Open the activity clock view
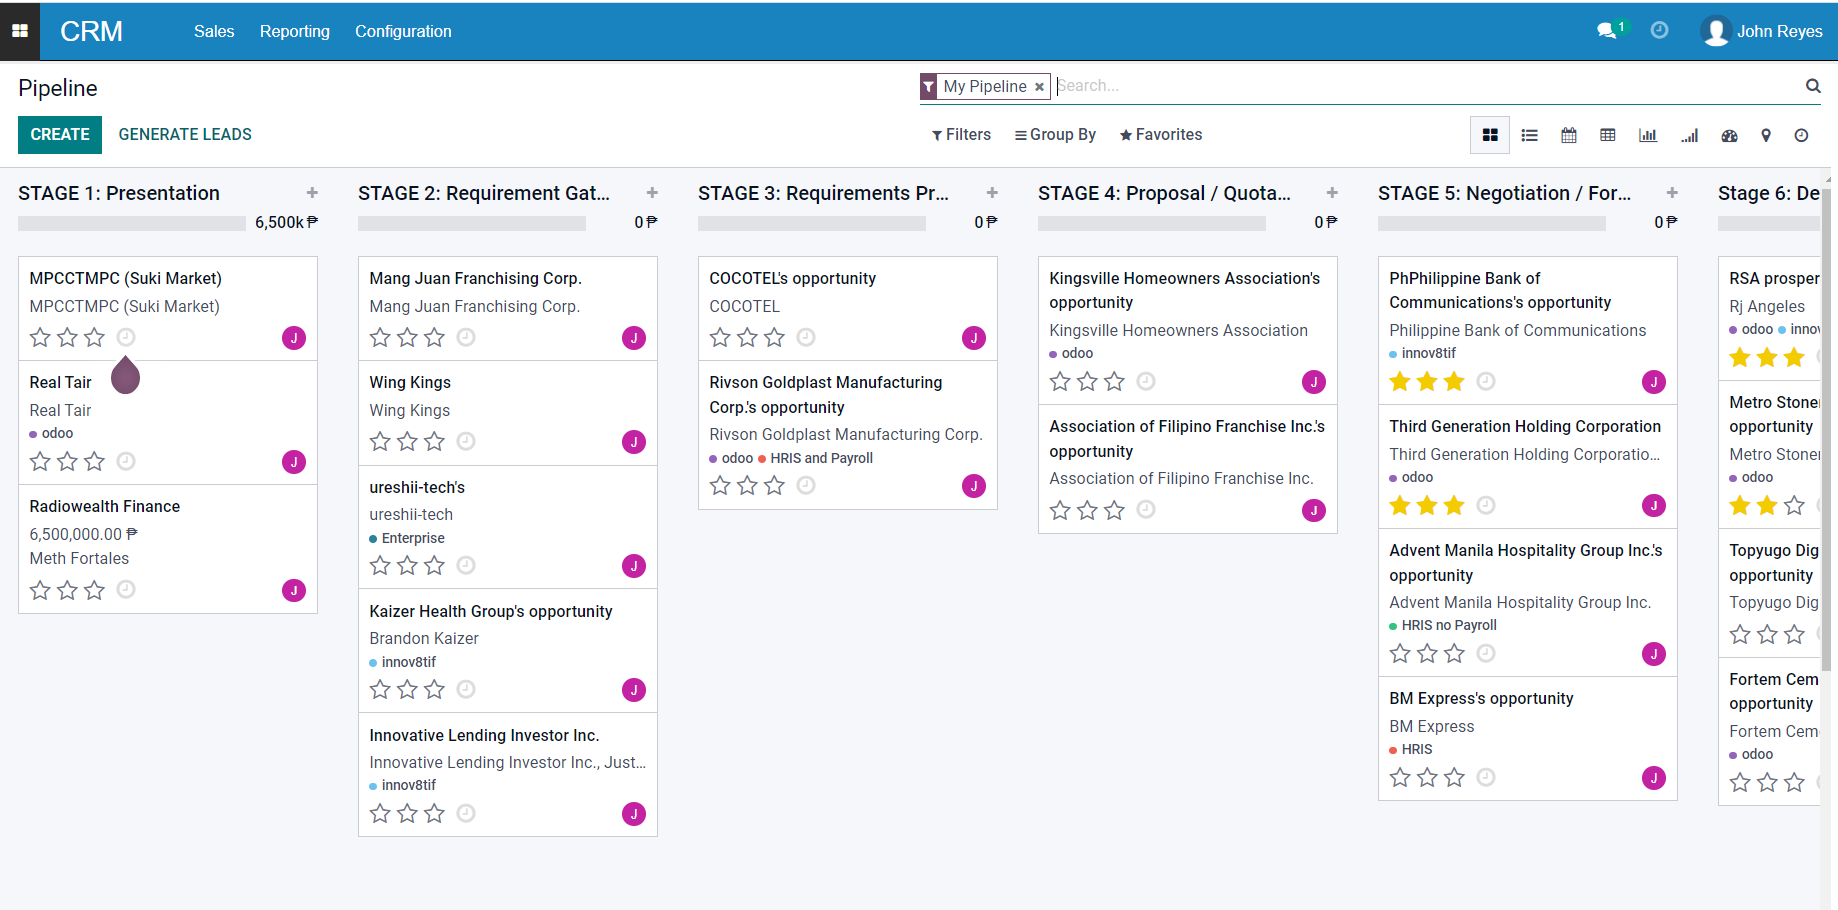Viewport: 1838px width, 910px height. pyautogui.click(x=1801, y=135)
